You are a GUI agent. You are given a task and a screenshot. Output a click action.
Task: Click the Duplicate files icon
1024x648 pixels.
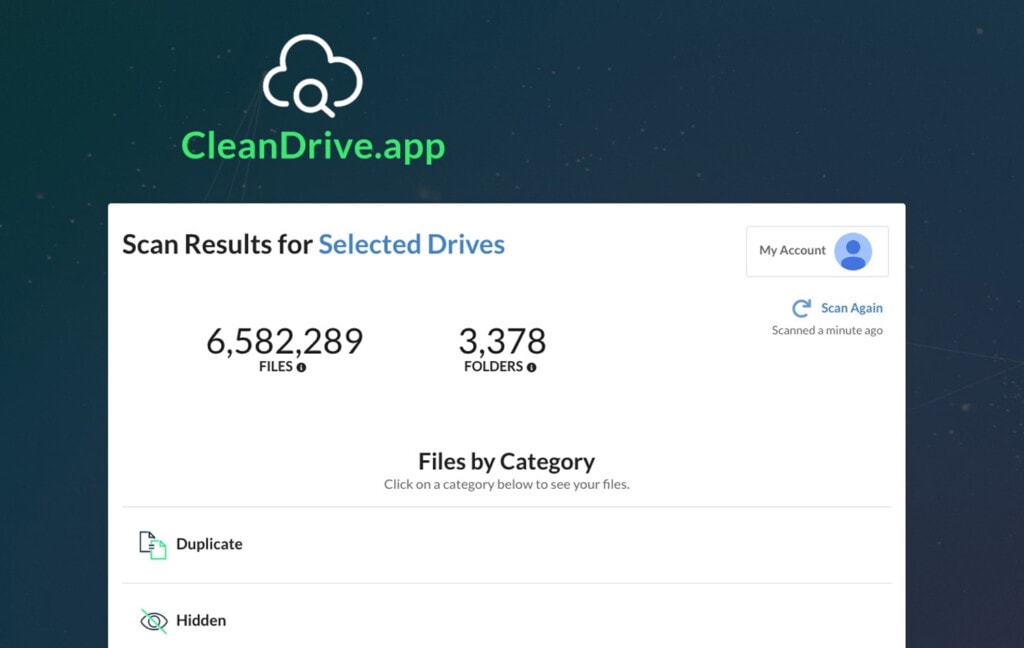coord(153,545)
